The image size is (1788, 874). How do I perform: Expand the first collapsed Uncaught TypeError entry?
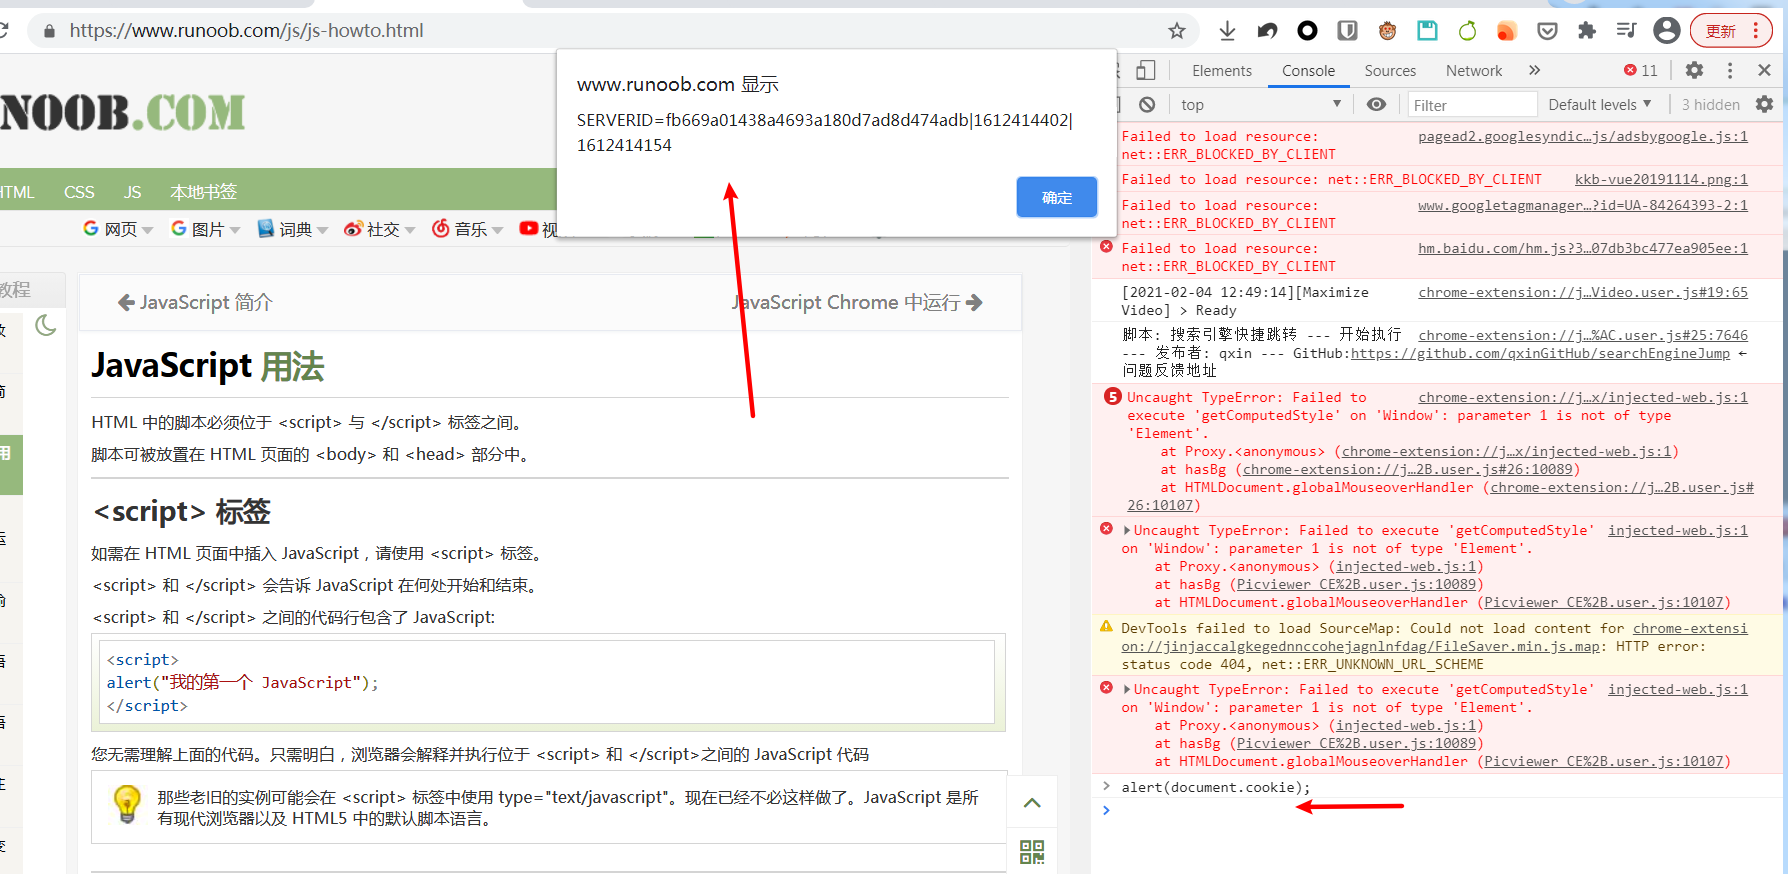coord(1128,531)
